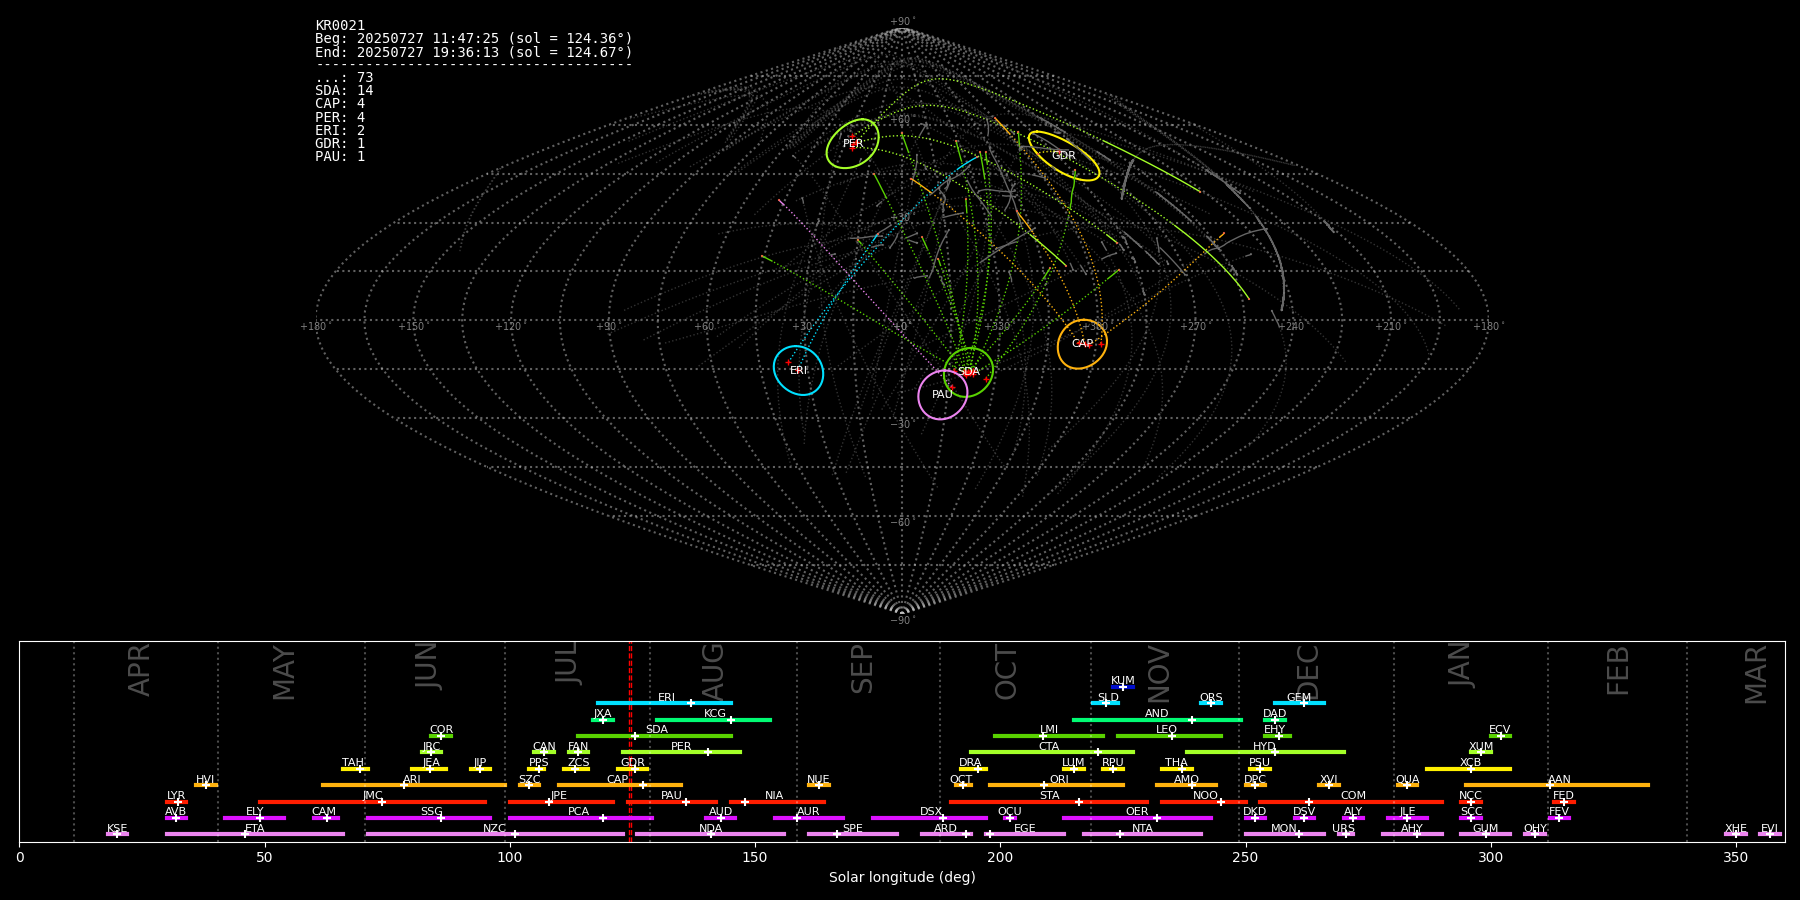The image size is (1800, 900).
Task: Select the JMC shower bar on timeline
Action: [x=373, y=802]
